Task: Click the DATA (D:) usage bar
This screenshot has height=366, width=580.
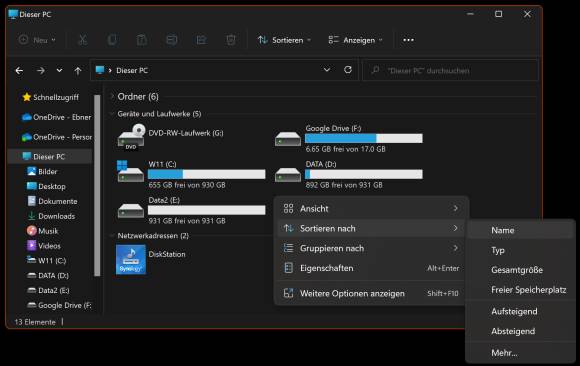Action: pyautogui.click(x=364, y=174)
